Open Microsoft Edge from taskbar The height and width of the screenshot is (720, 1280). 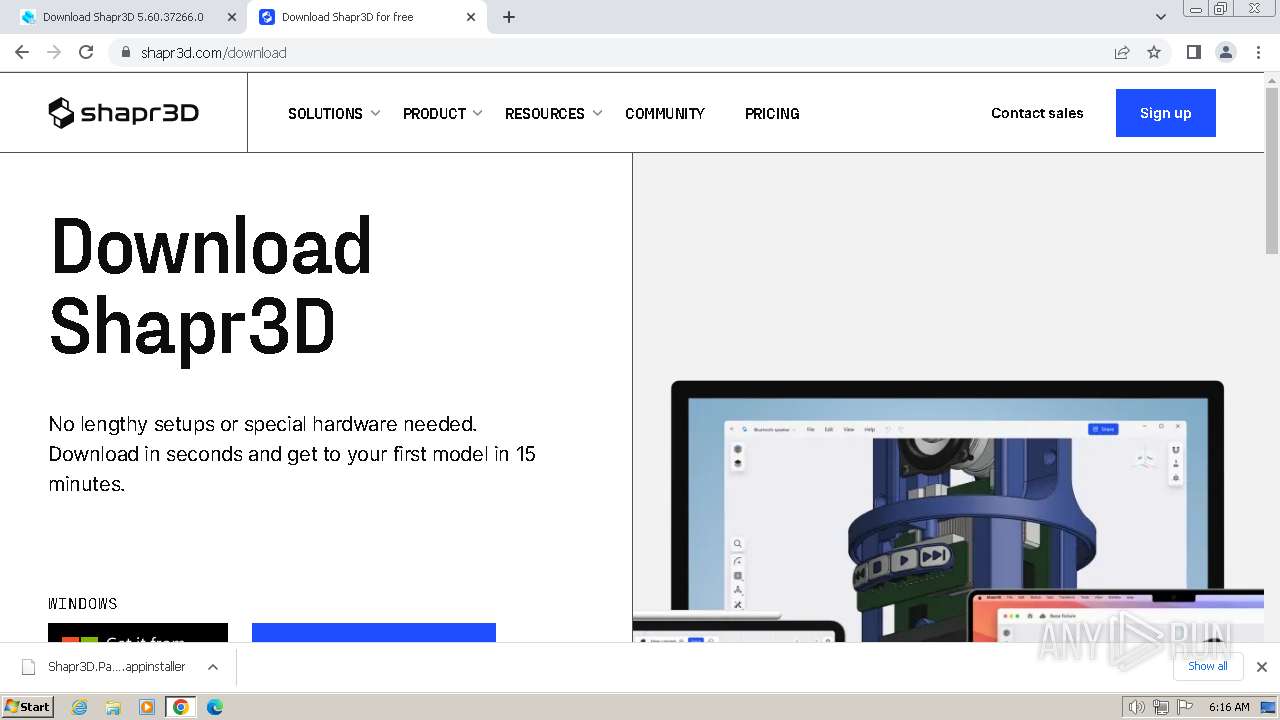pos(215,707)
